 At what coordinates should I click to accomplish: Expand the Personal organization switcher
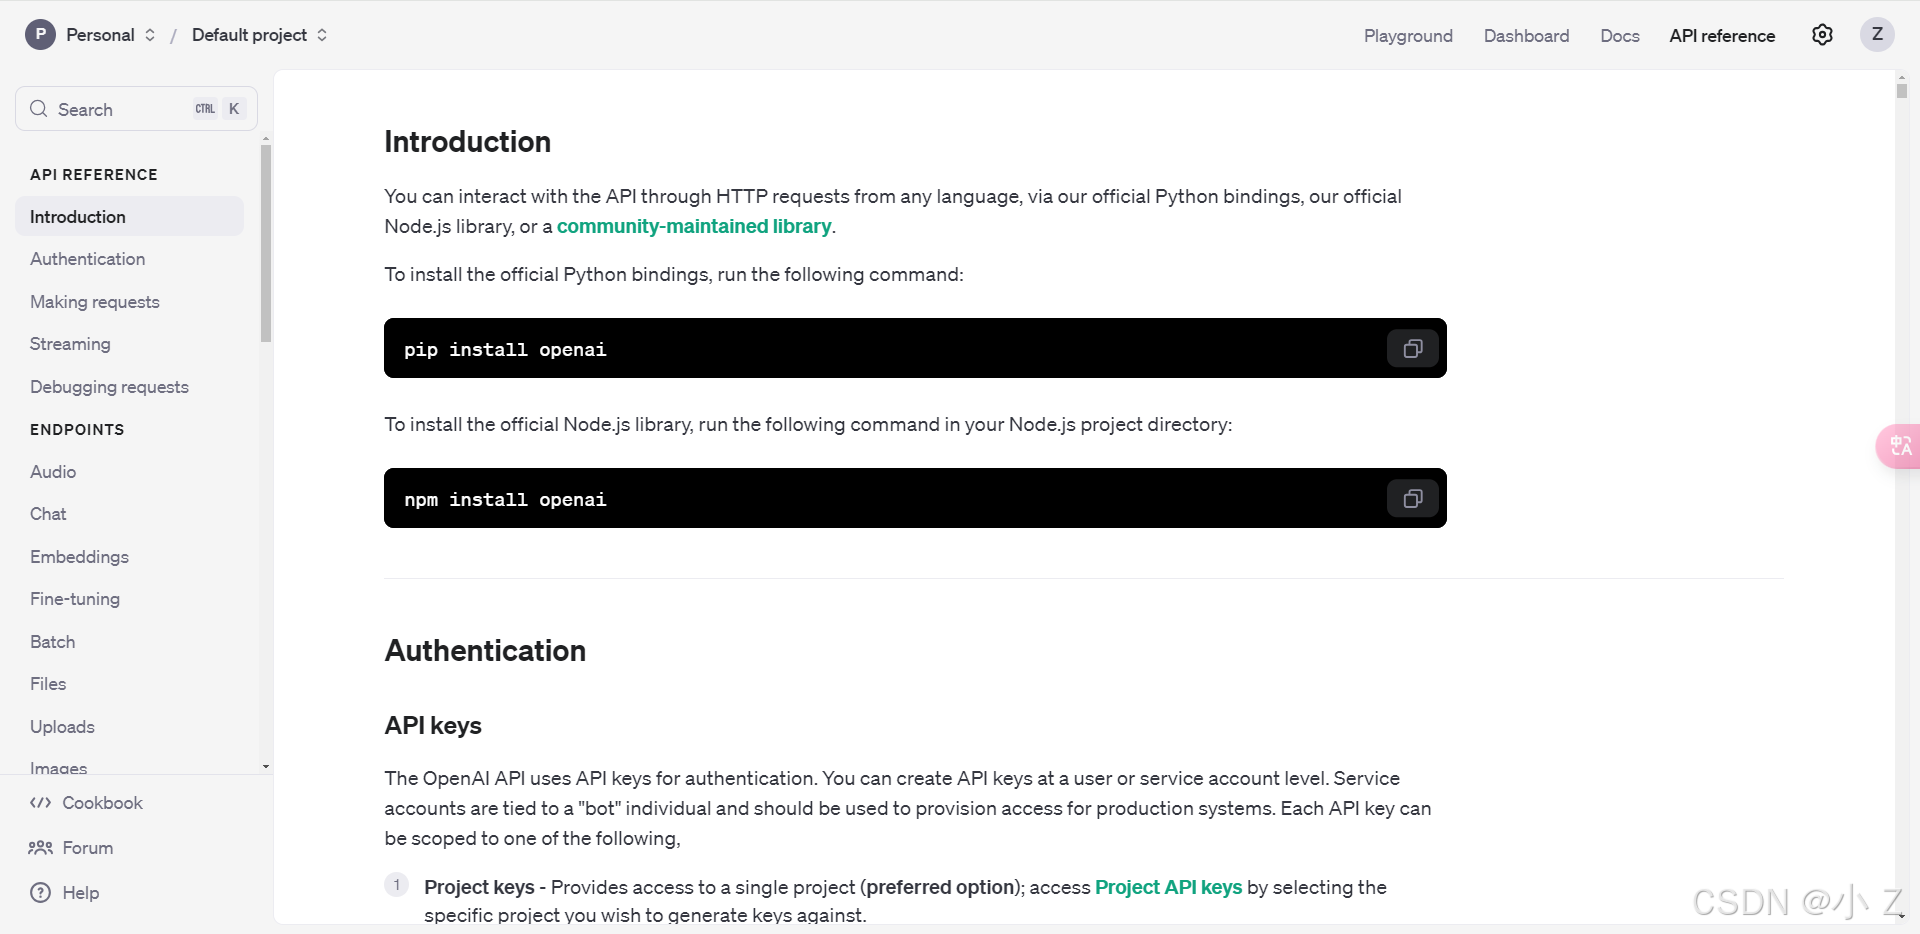pyautogui.click(x=150, y=35)
